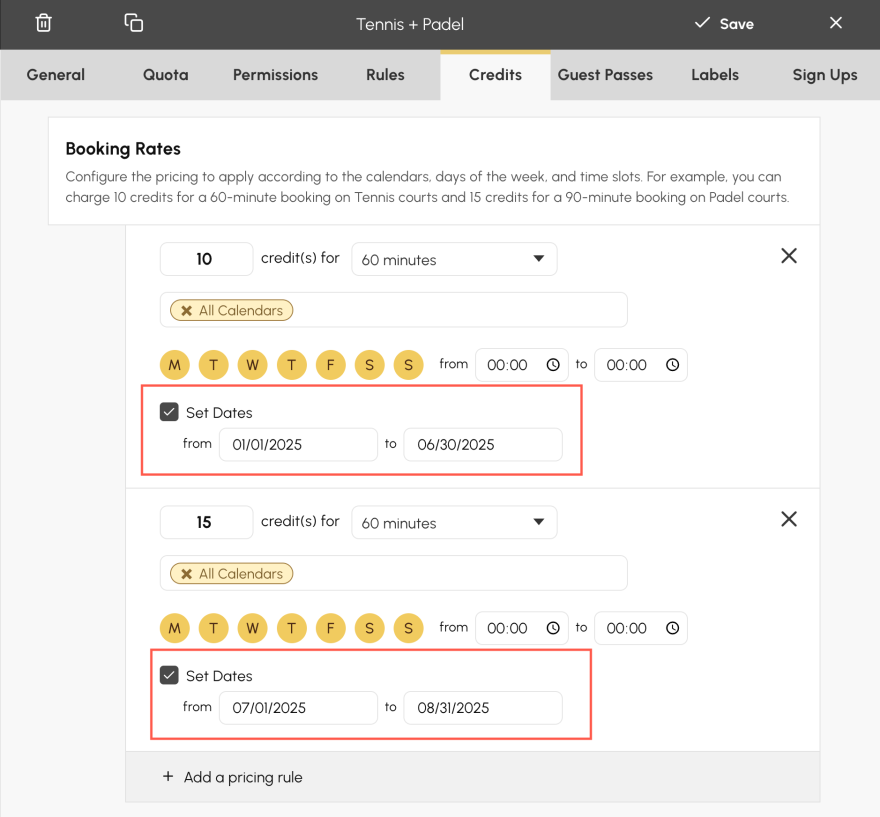Remove the 15-credit pricing rule
880x817 pixels.
(789, 519)
